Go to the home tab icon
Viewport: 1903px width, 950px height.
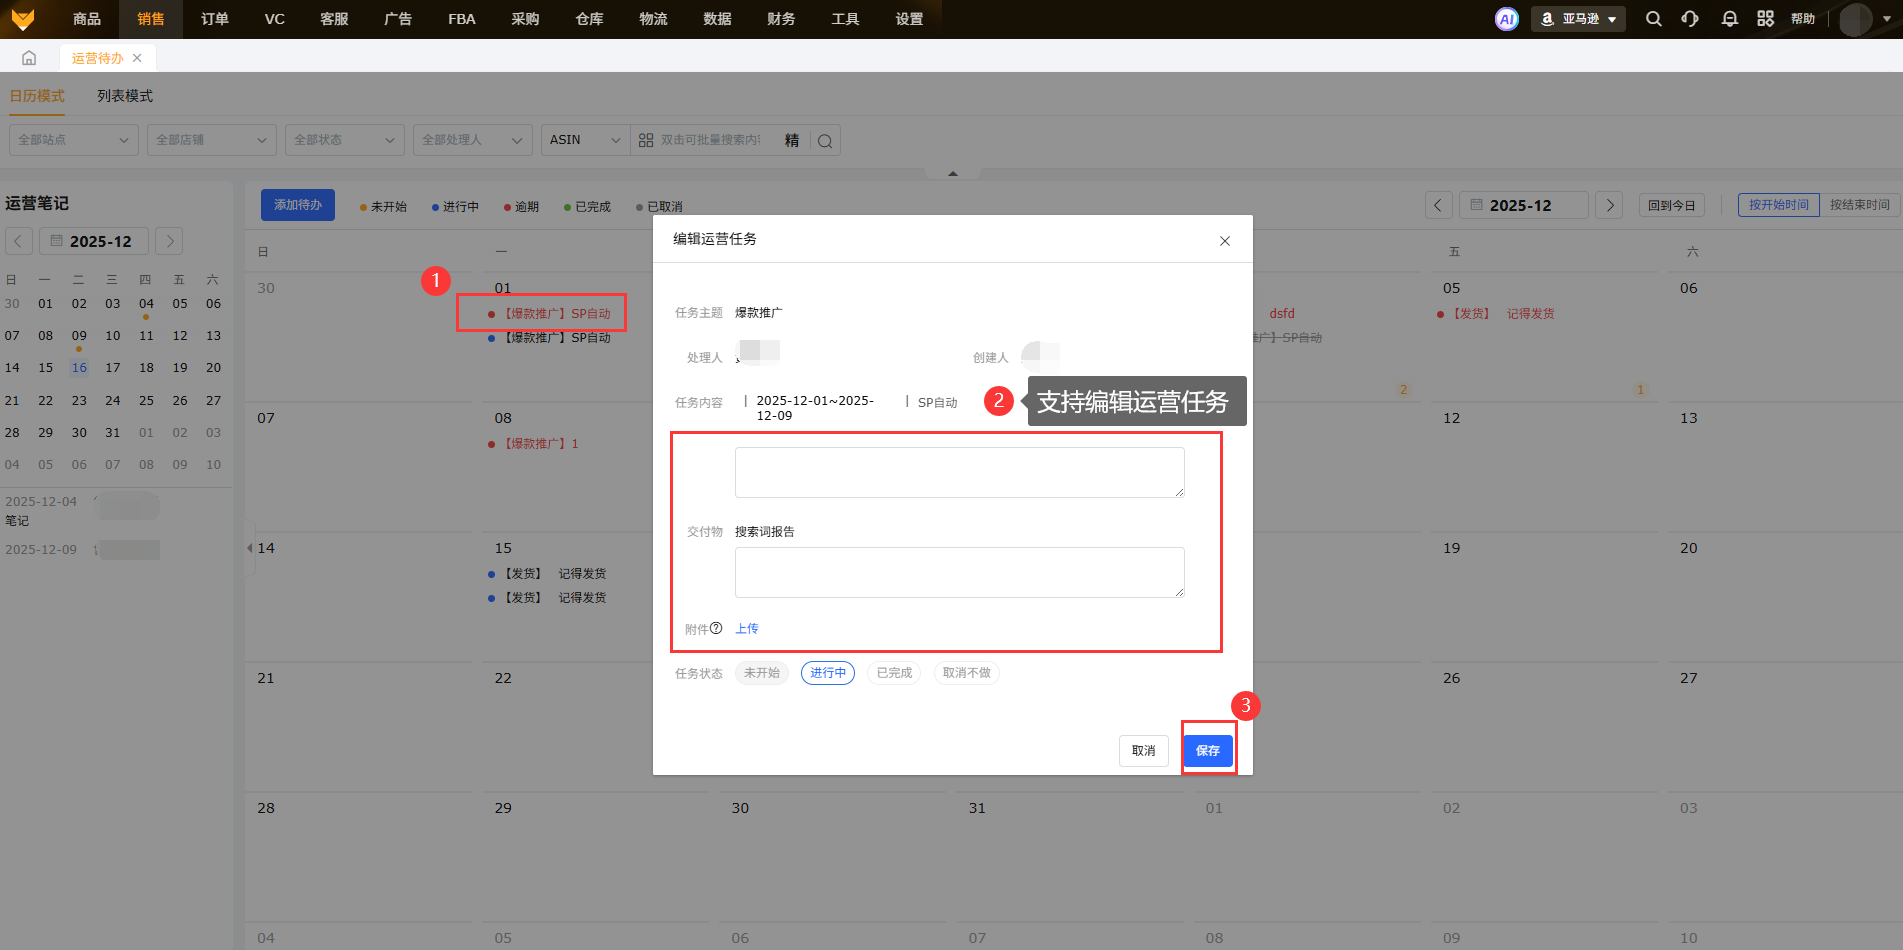click(x=29, y=58)
